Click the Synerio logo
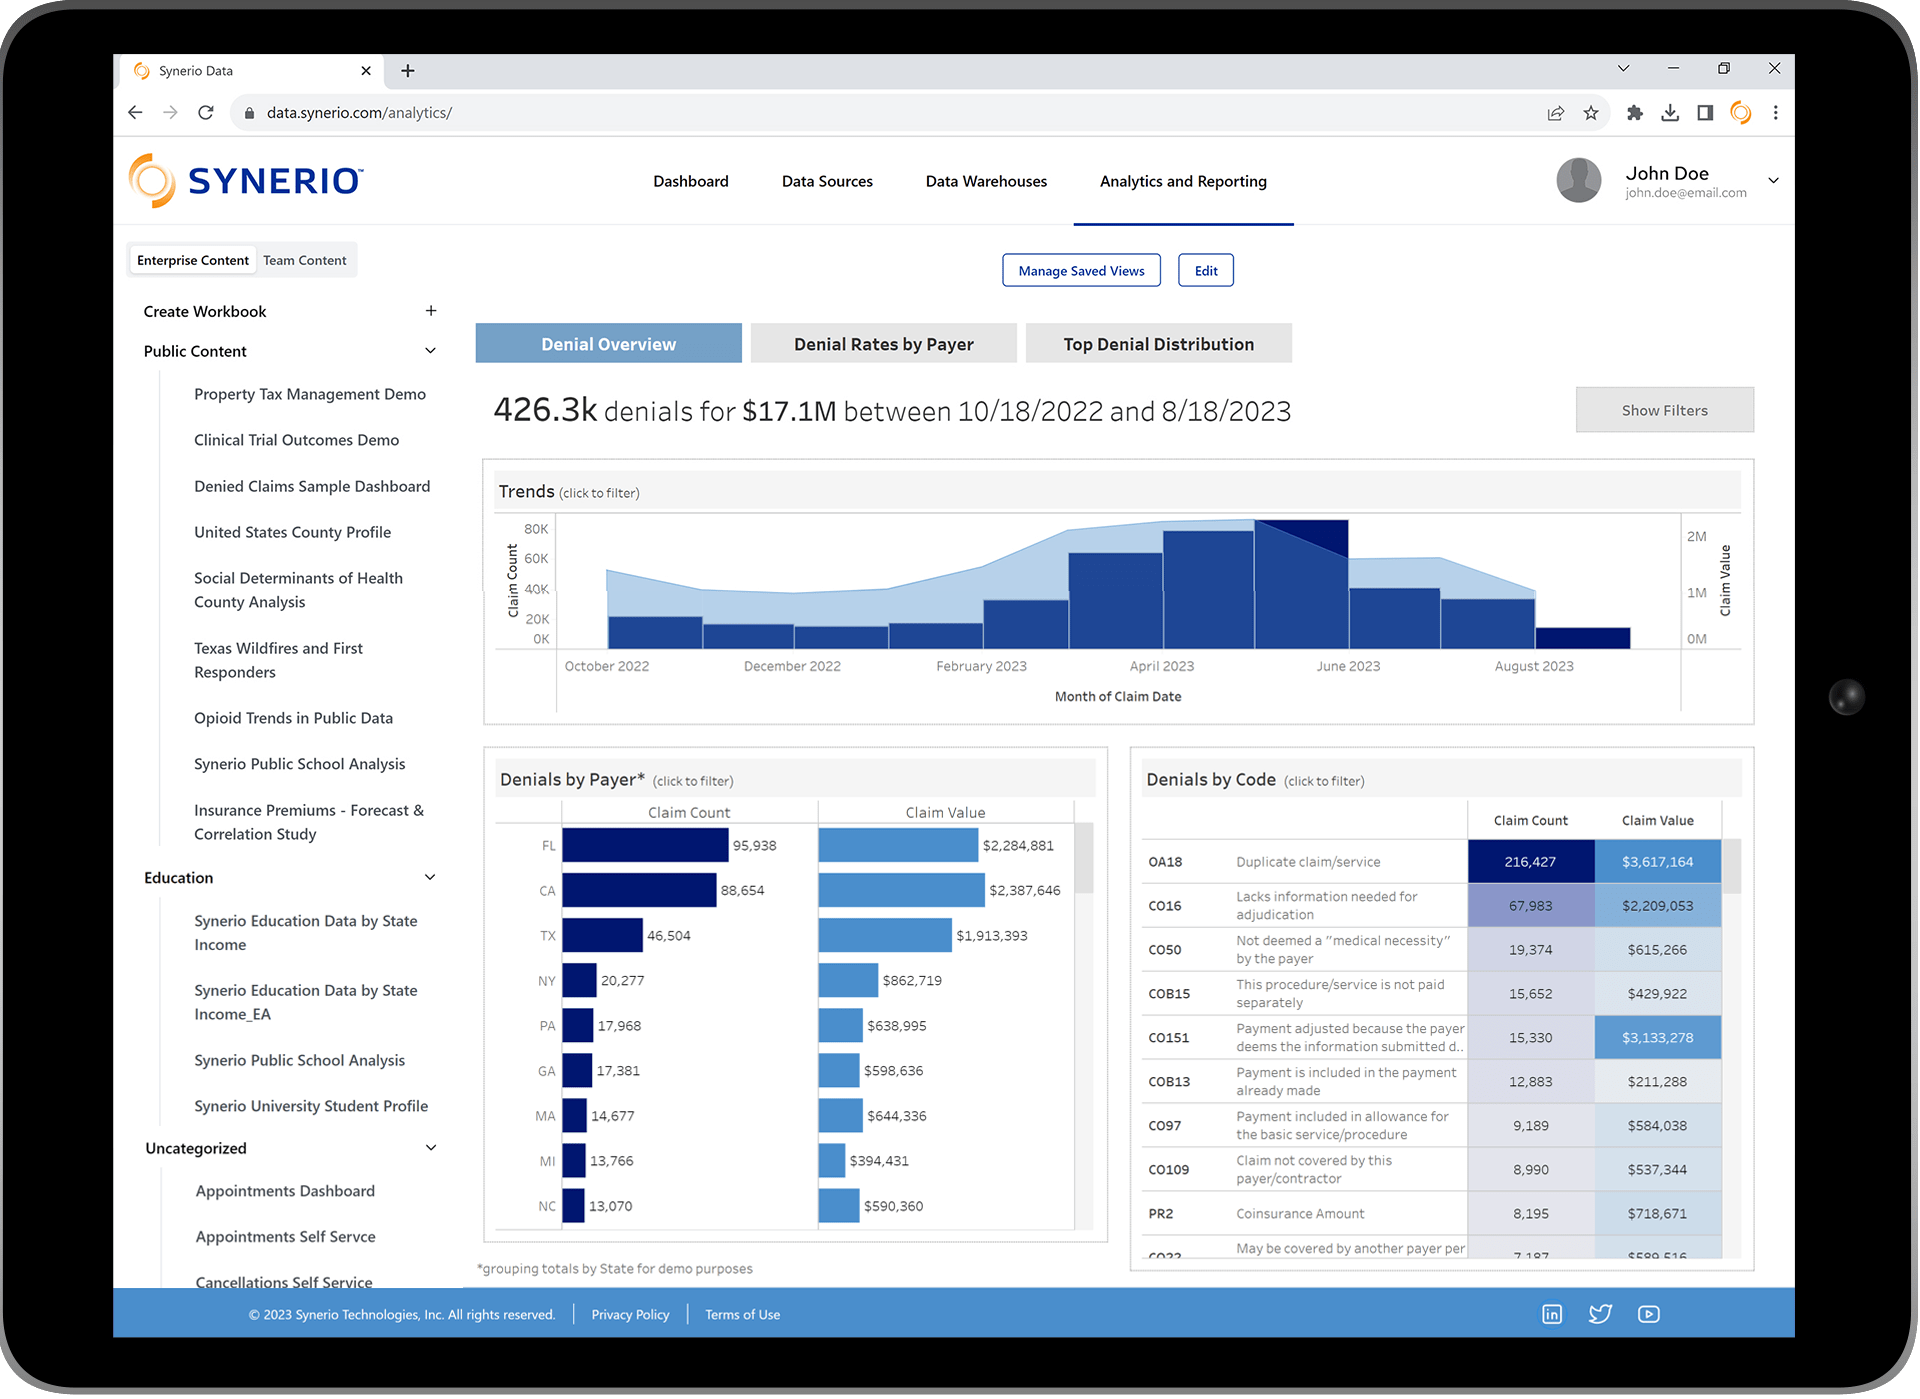The height and width of the screenshot is (1399, 1920). [246, 181]
